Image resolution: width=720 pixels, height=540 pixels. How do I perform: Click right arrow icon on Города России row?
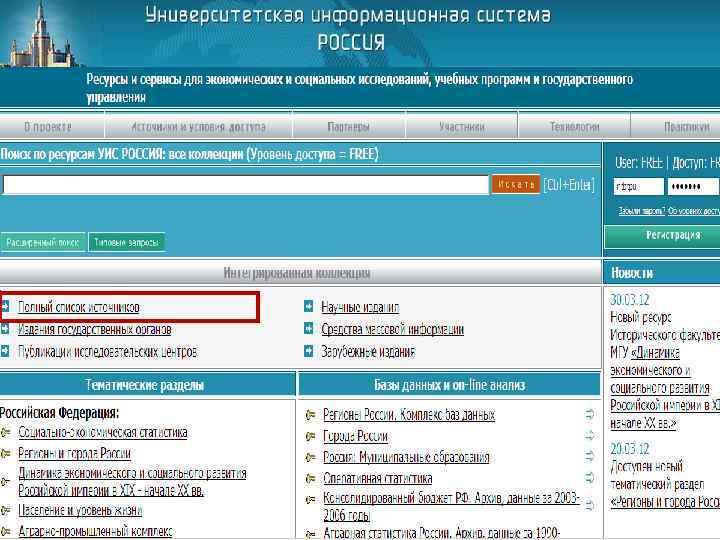tap(590, 435)
